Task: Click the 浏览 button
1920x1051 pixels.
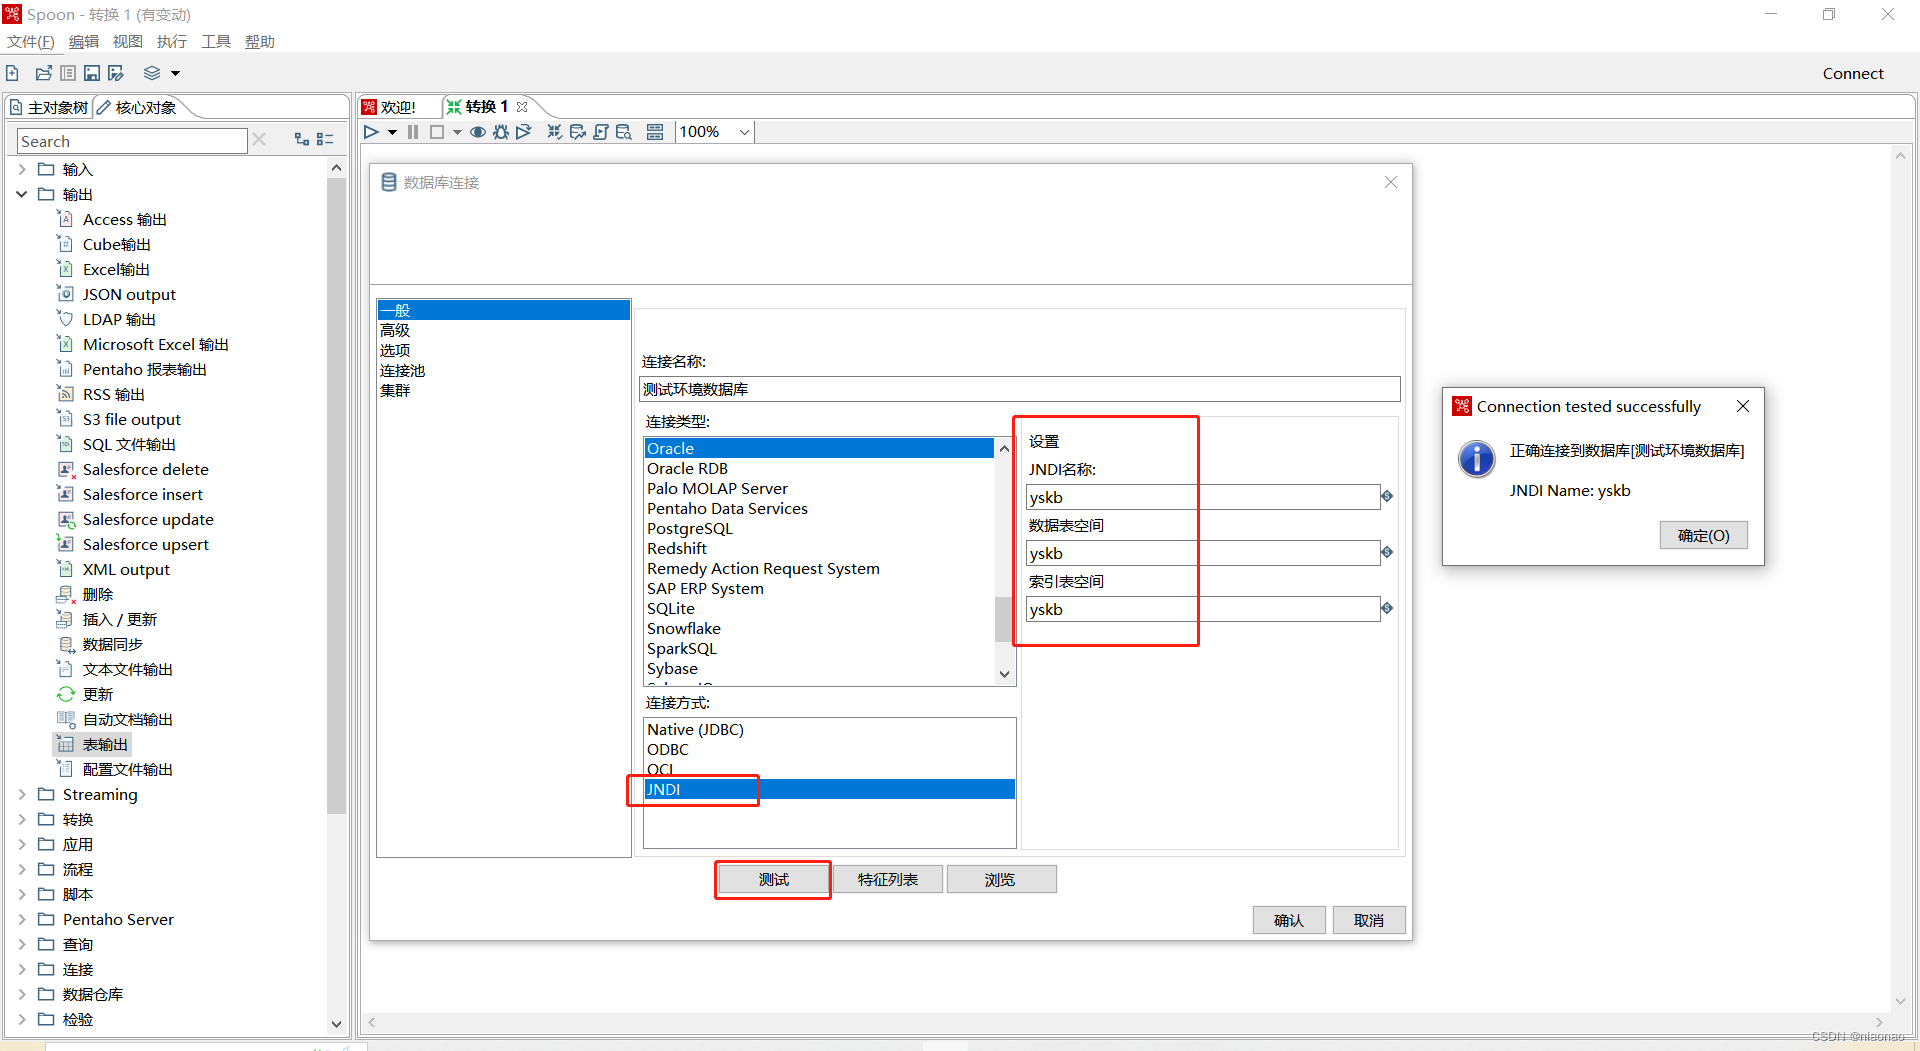Action: coord(1001,879)
